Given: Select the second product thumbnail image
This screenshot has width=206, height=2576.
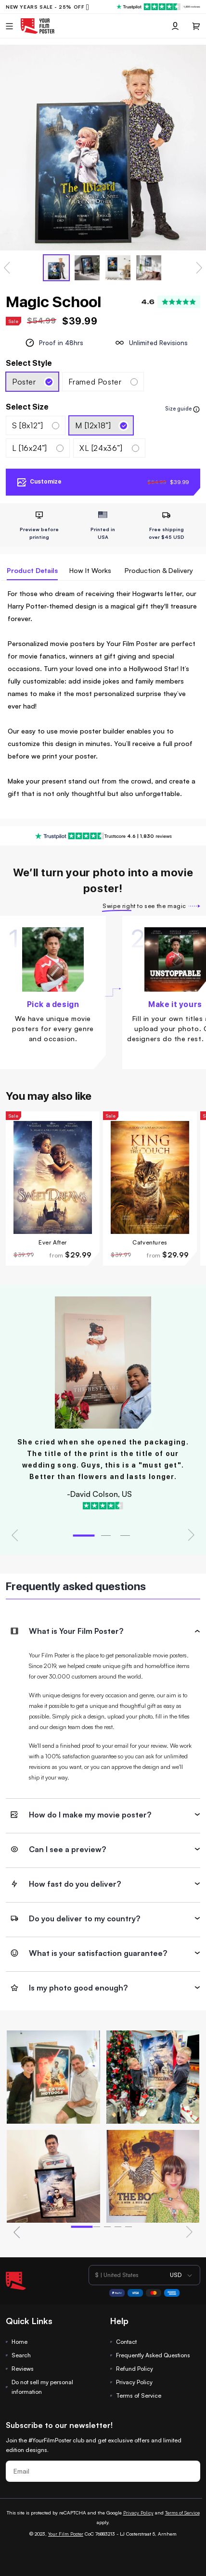Looking at the screenshot, I should 87,267.
